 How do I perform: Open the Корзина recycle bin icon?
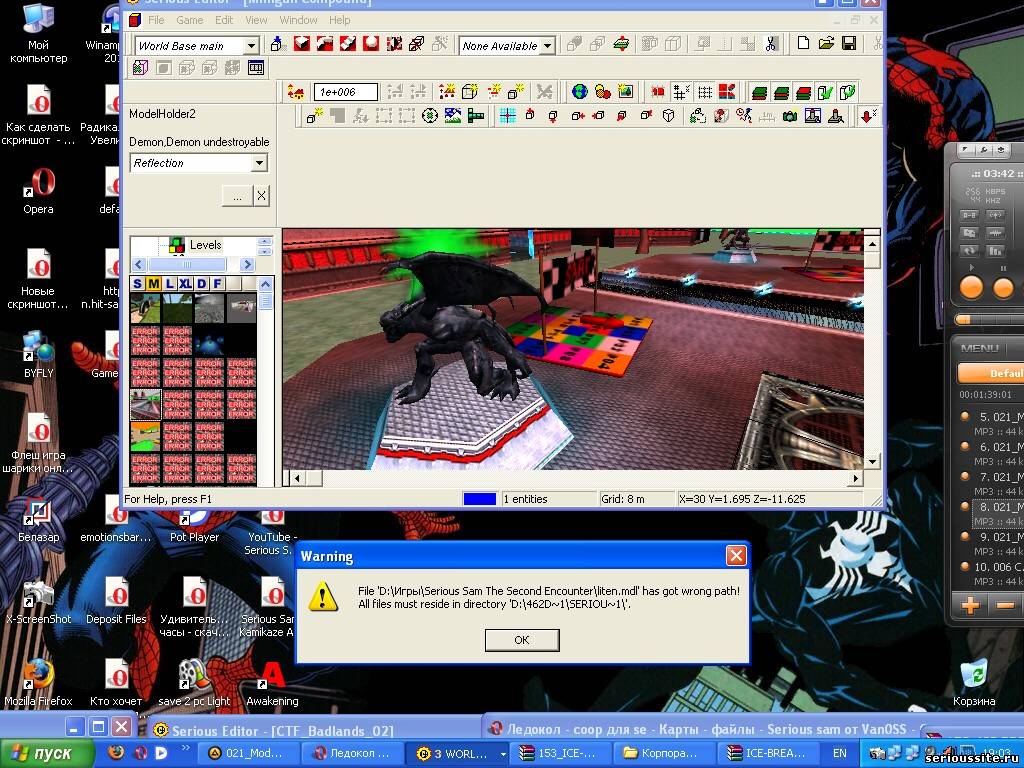click(x=974, y=682)
